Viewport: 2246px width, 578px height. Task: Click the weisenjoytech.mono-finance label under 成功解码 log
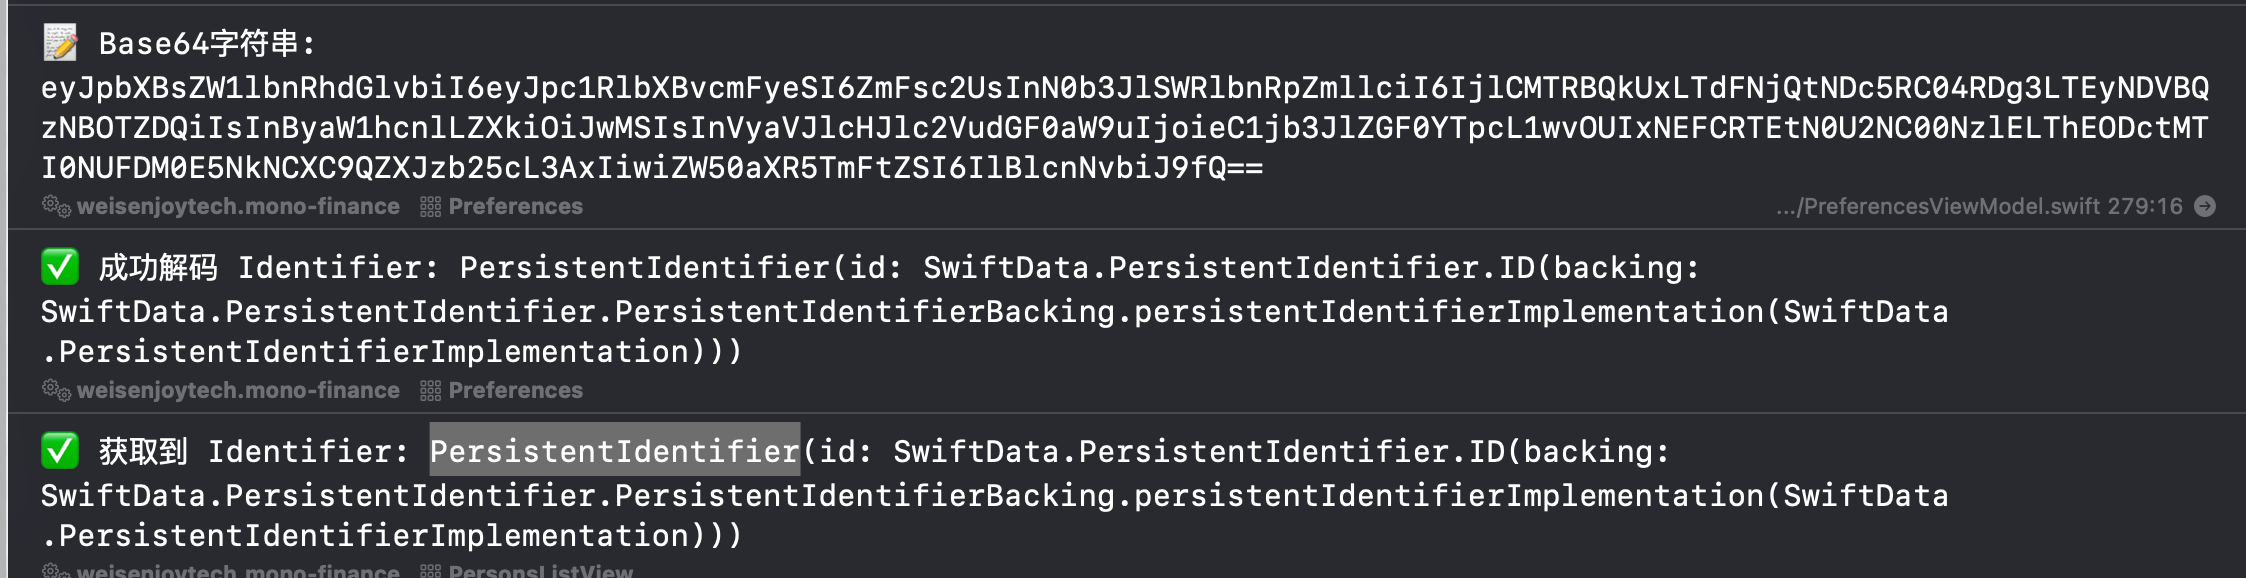click(x=238, y=390)
